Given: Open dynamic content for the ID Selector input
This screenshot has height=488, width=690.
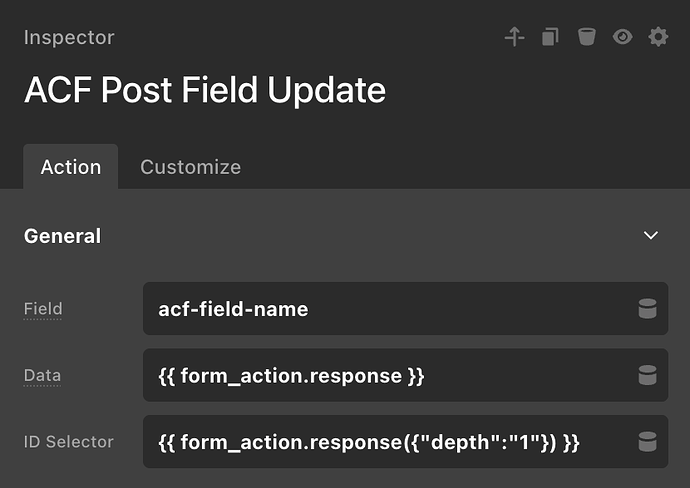Looking at the screenshot, I should (x=647, y=441).
